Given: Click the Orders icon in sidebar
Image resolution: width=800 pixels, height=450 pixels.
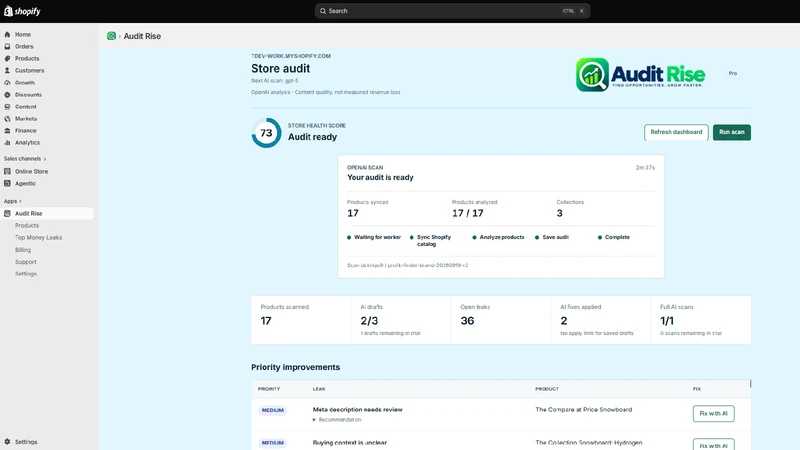Looking at the screenshot, I should tap(7, 46).
